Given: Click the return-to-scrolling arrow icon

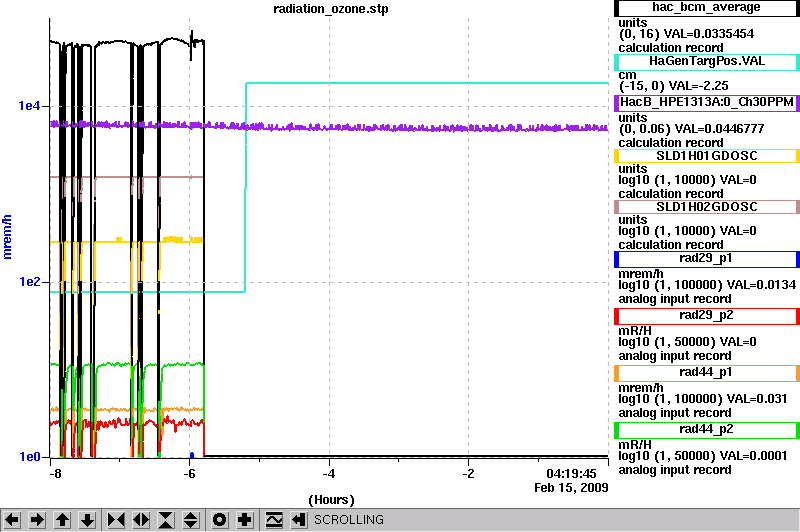Looking at the screenshot, I should coord(299,520).
